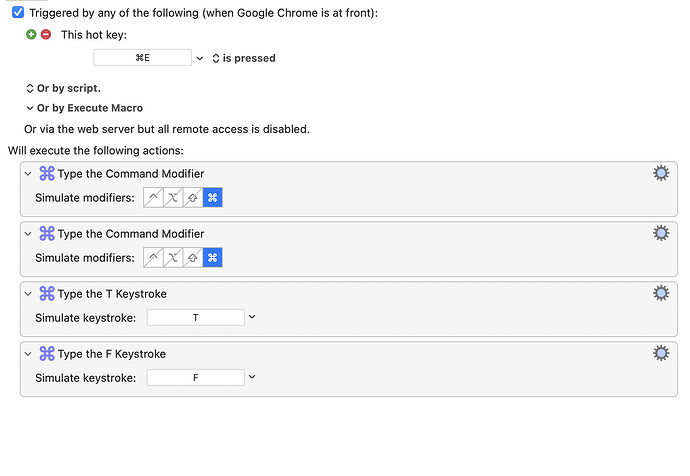Click the command icon of F Keystroke action
The image size is (690, 476).
point(46,354)
